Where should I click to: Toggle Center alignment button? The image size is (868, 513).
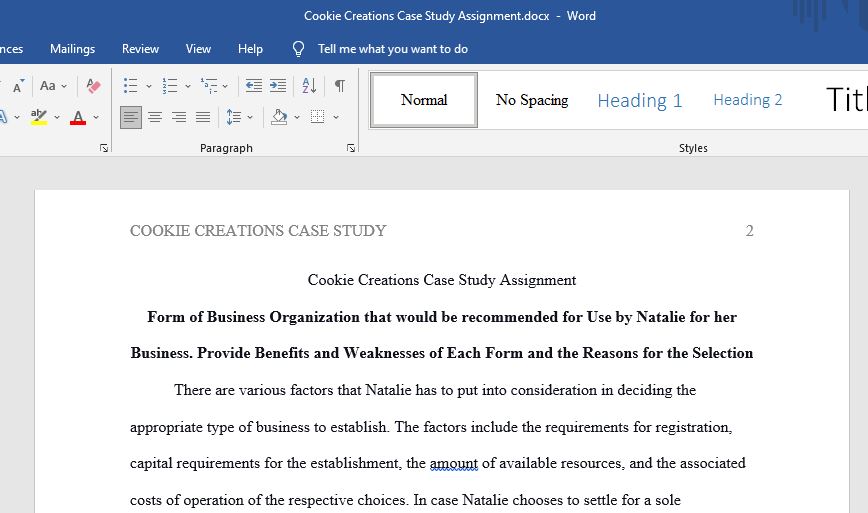click(155, 117)
